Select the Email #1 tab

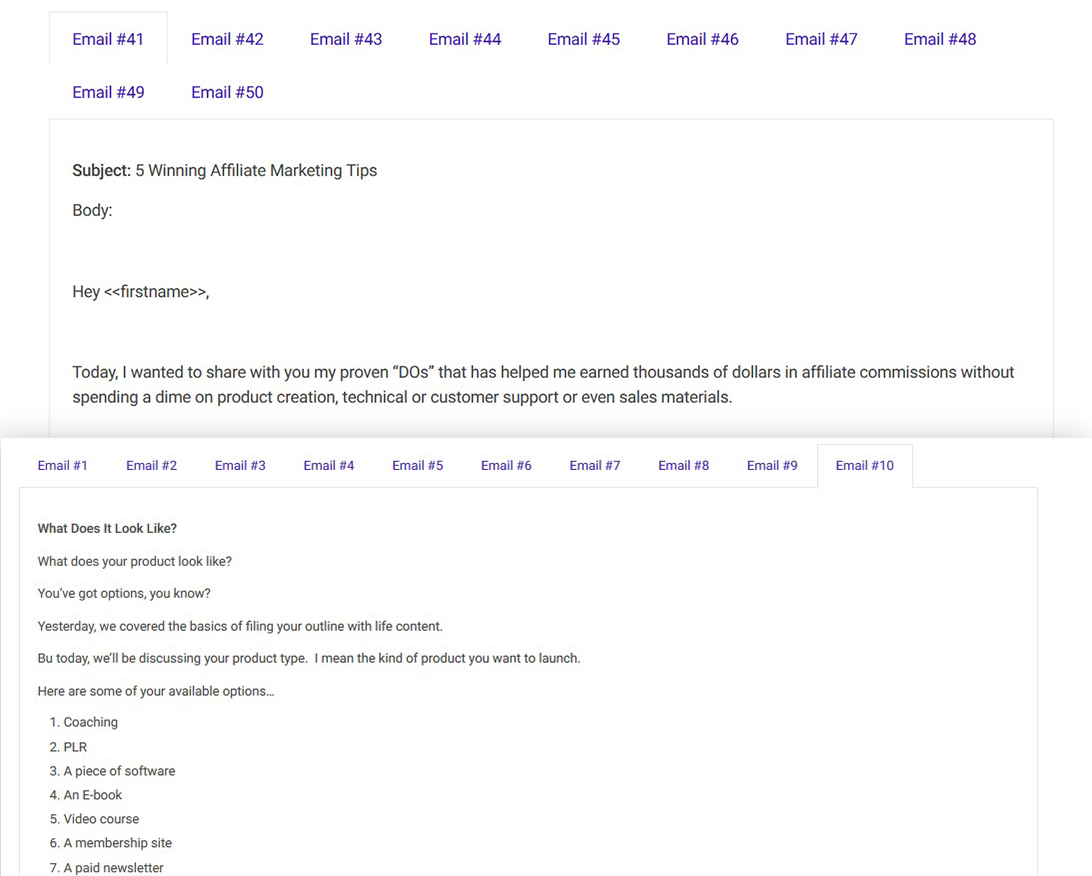click(63, 466)
